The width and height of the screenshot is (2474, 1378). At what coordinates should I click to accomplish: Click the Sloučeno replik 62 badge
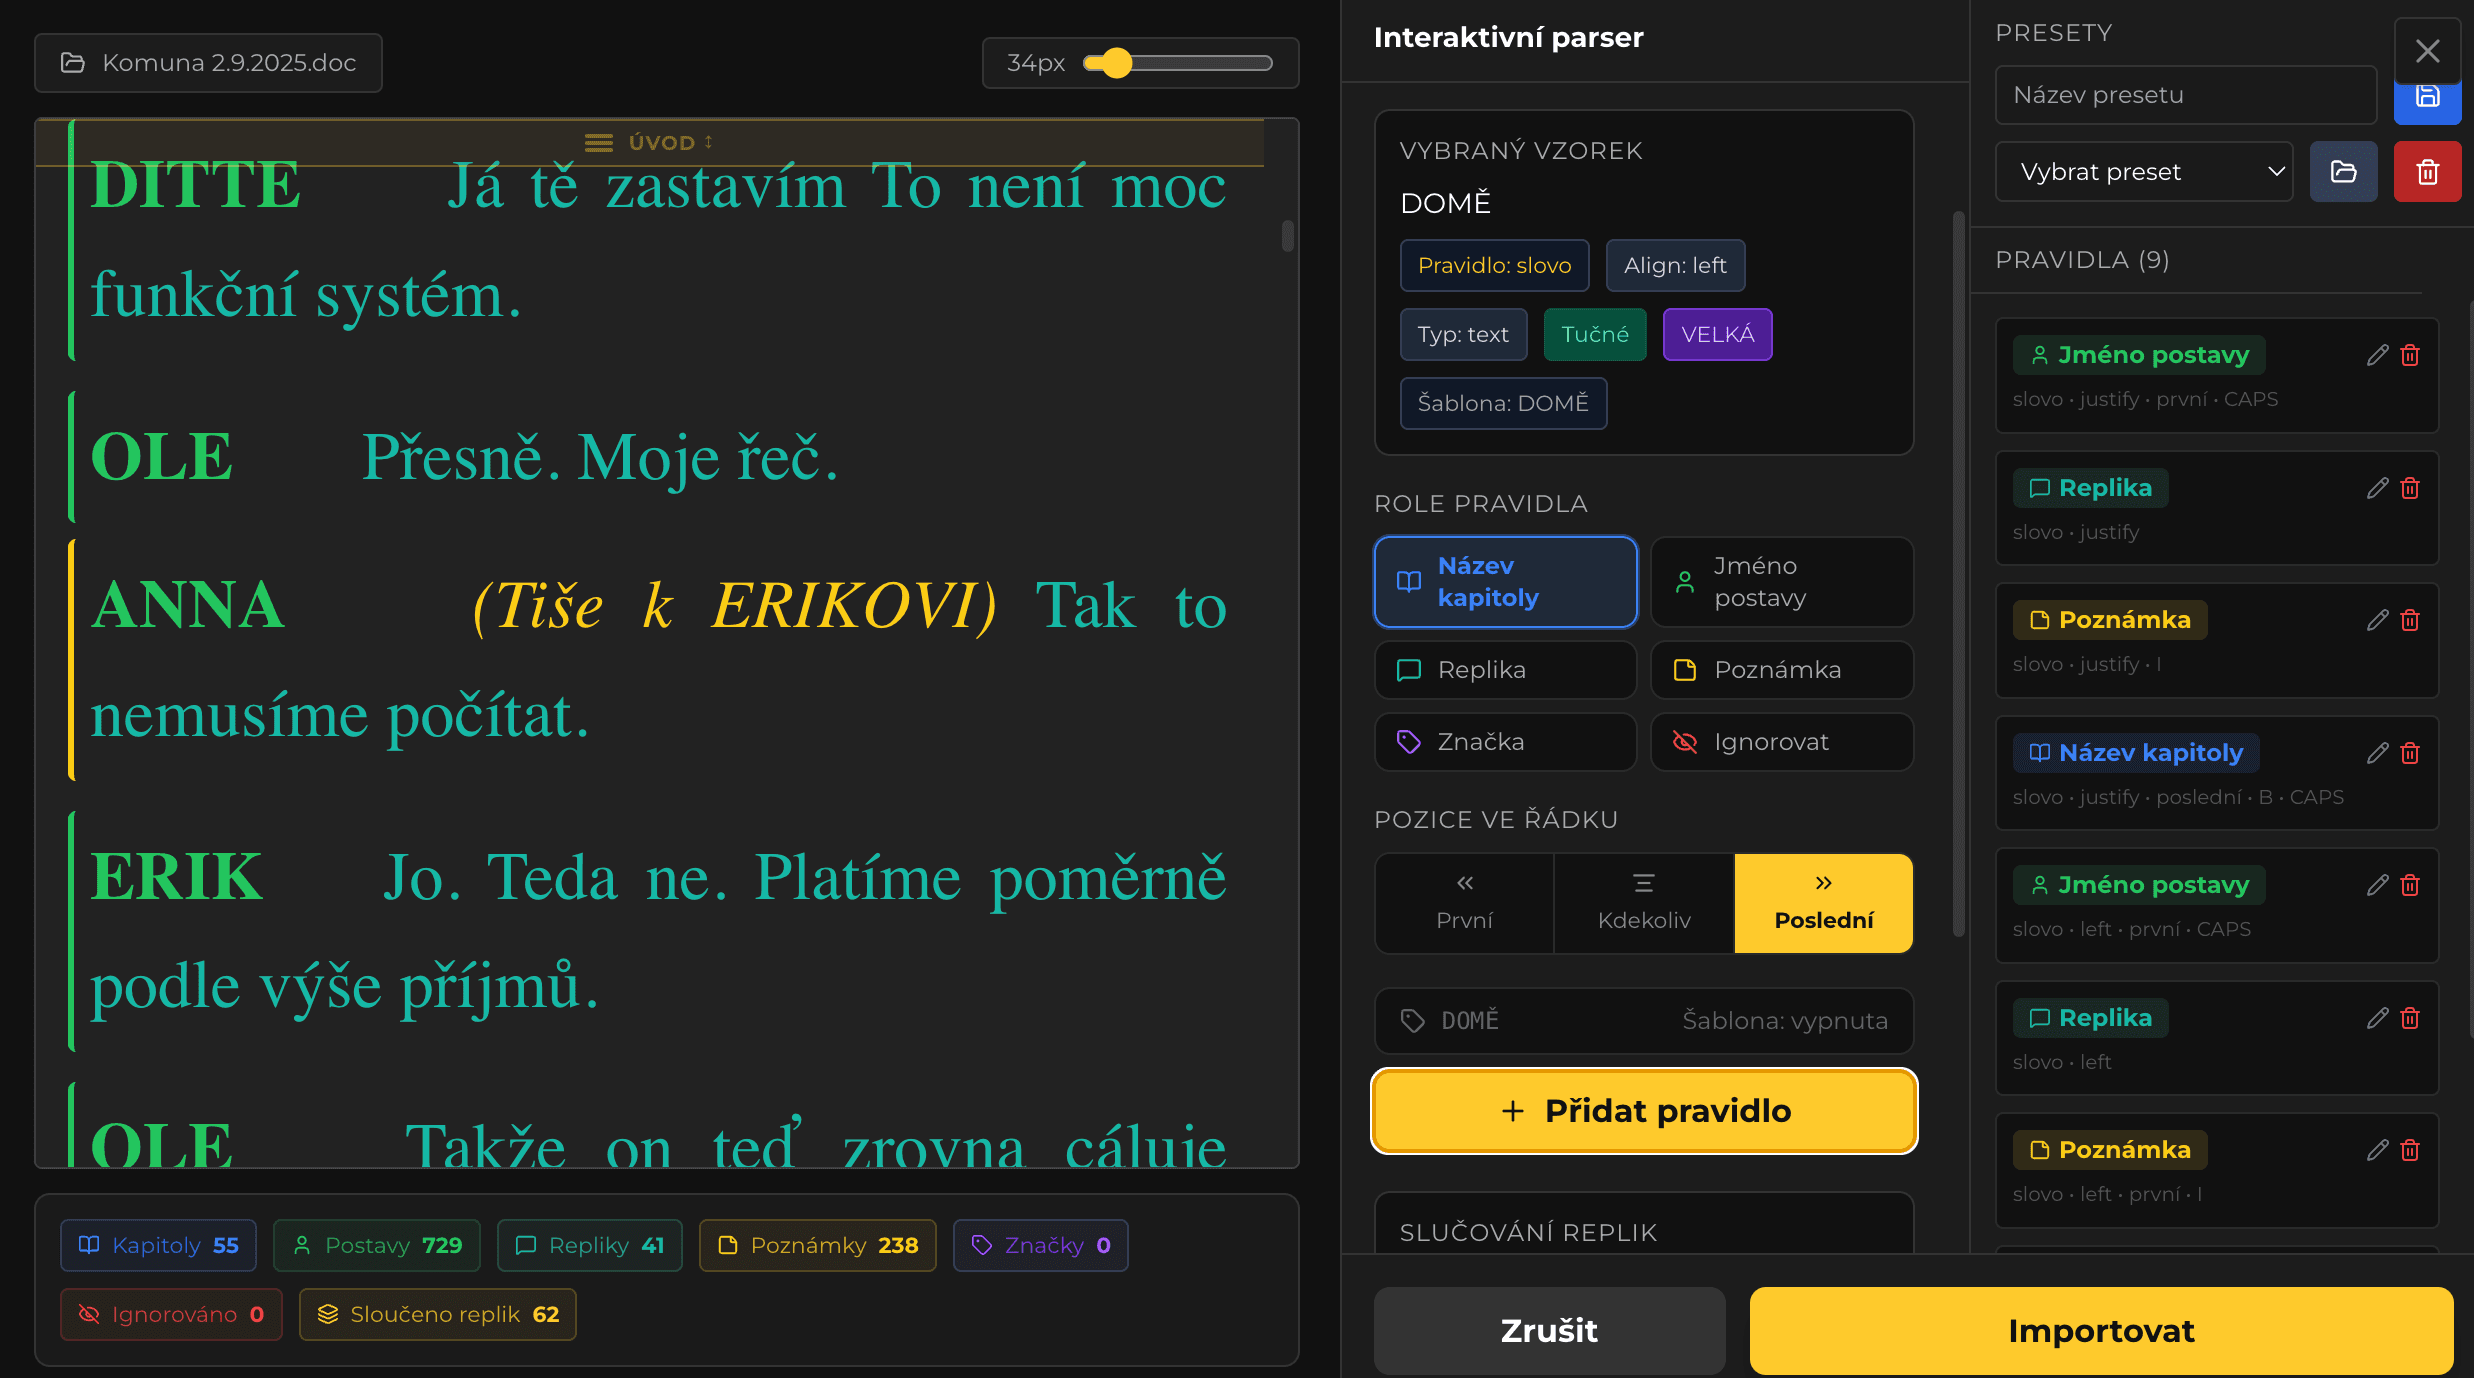(x=437, y=1314)
